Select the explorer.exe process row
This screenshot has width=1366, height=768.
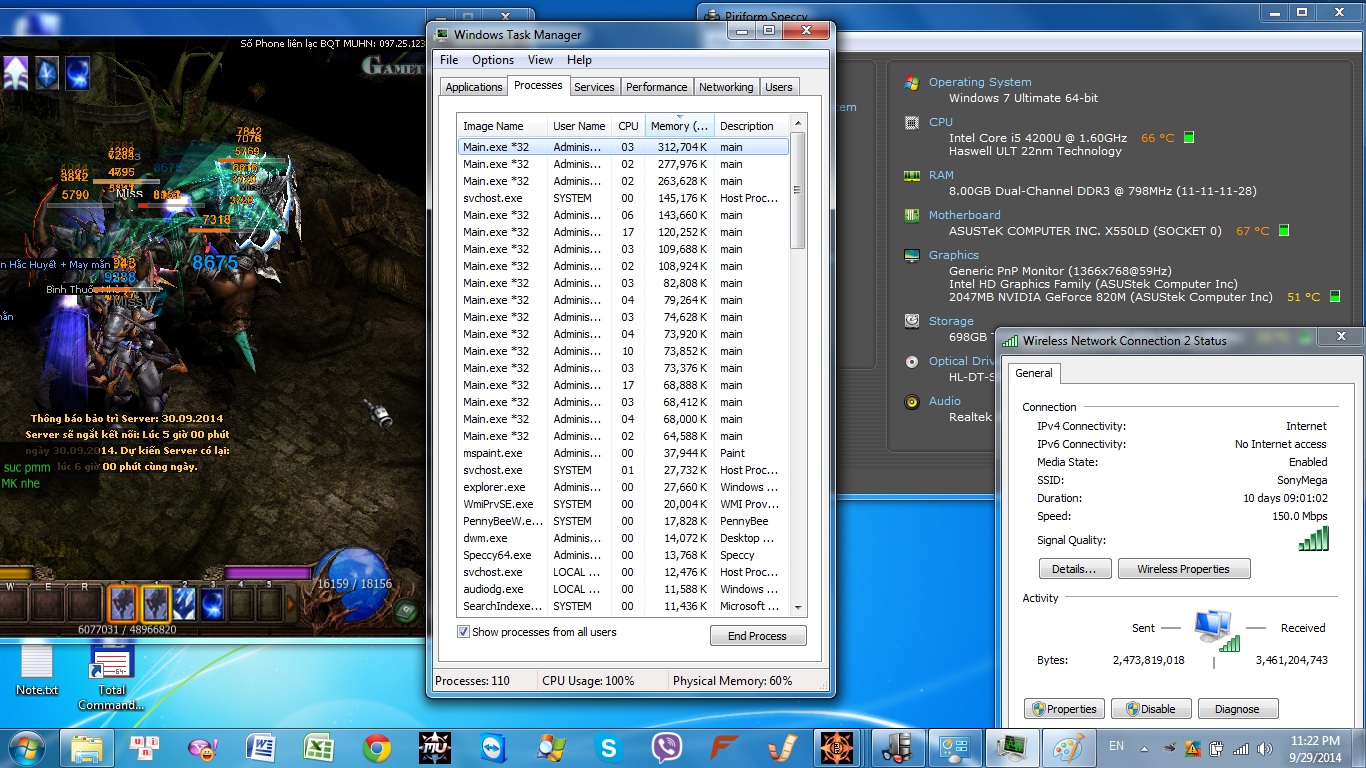[623, 487]
